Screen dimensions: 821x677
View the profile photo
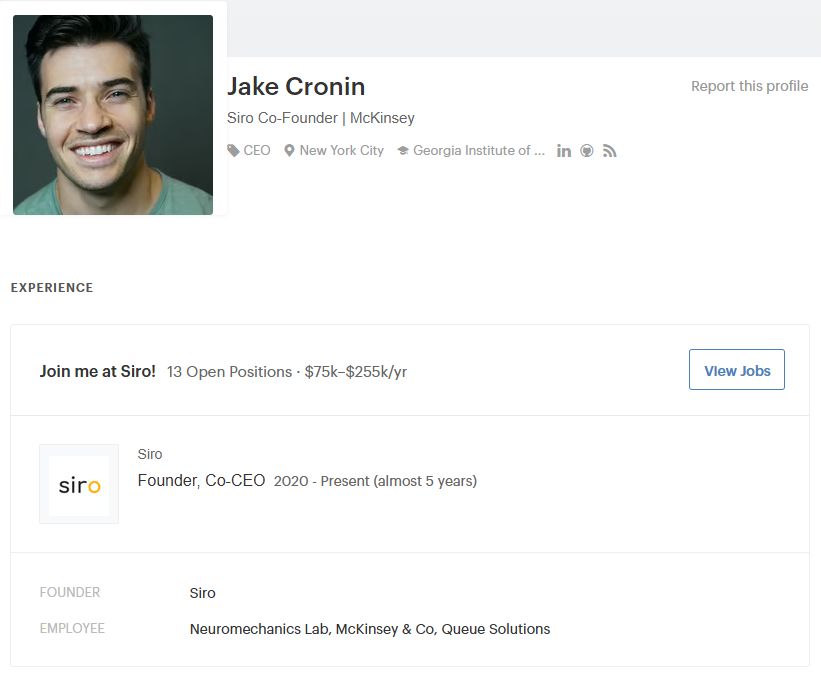[113, 115]
